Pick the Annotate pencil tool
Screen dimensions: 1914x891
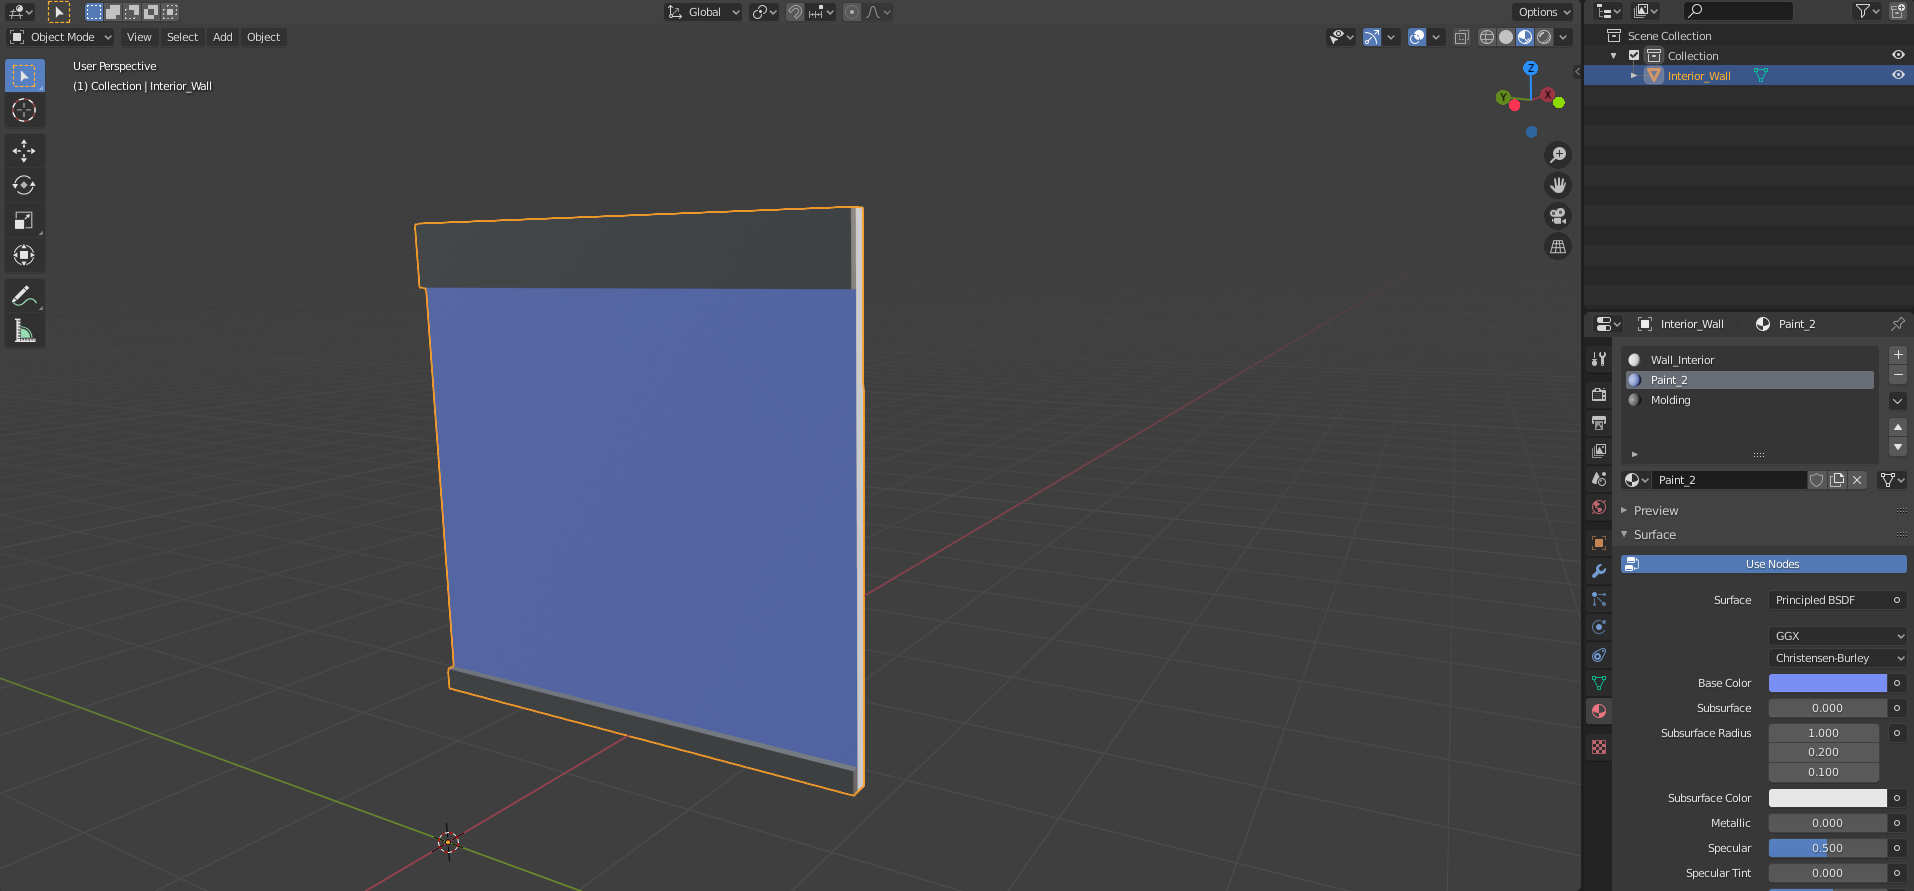24,296
